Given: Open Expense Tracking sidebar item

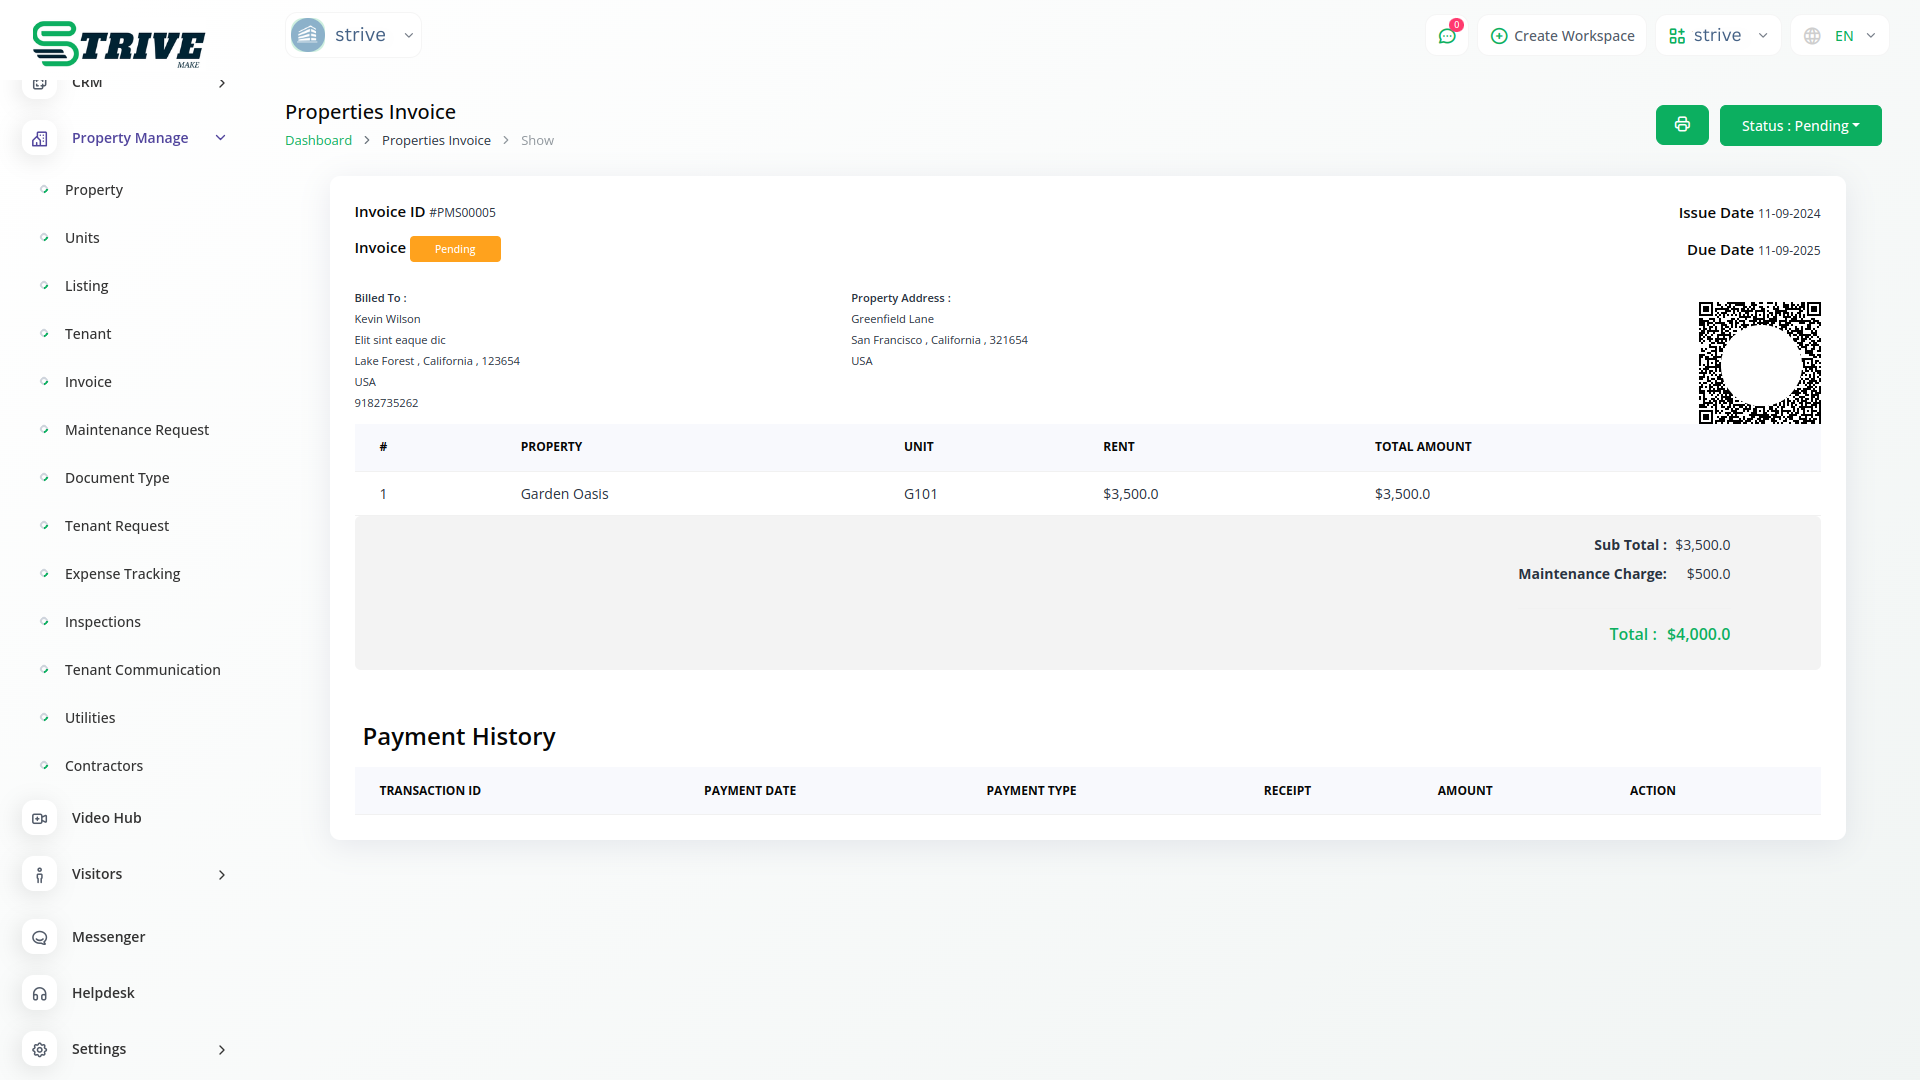Looking at the screenshot, I should coord(122,574).
